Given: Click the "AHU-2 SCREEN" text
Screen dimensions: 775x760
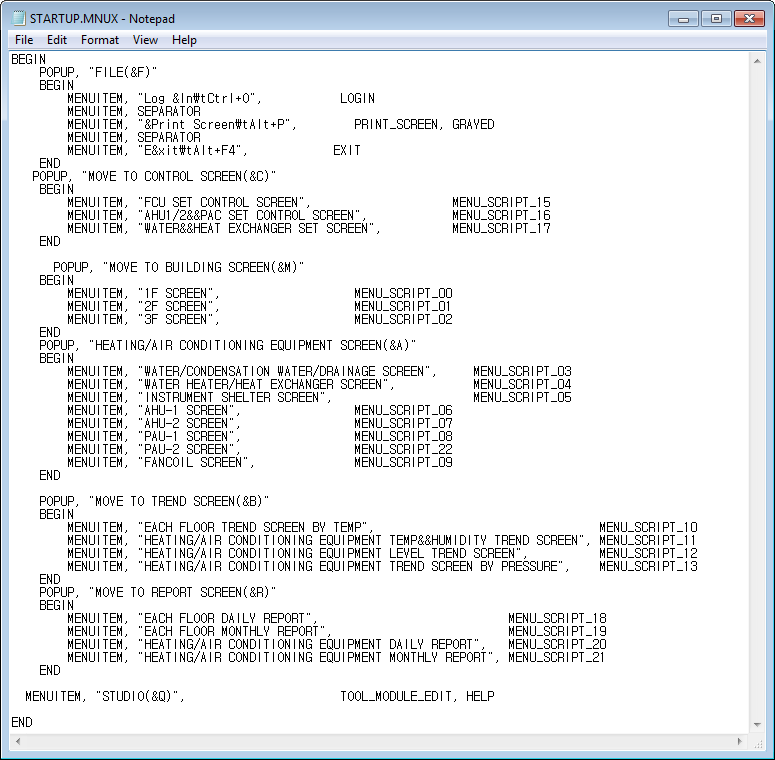Looking at the screenshot, I should 186,423.
